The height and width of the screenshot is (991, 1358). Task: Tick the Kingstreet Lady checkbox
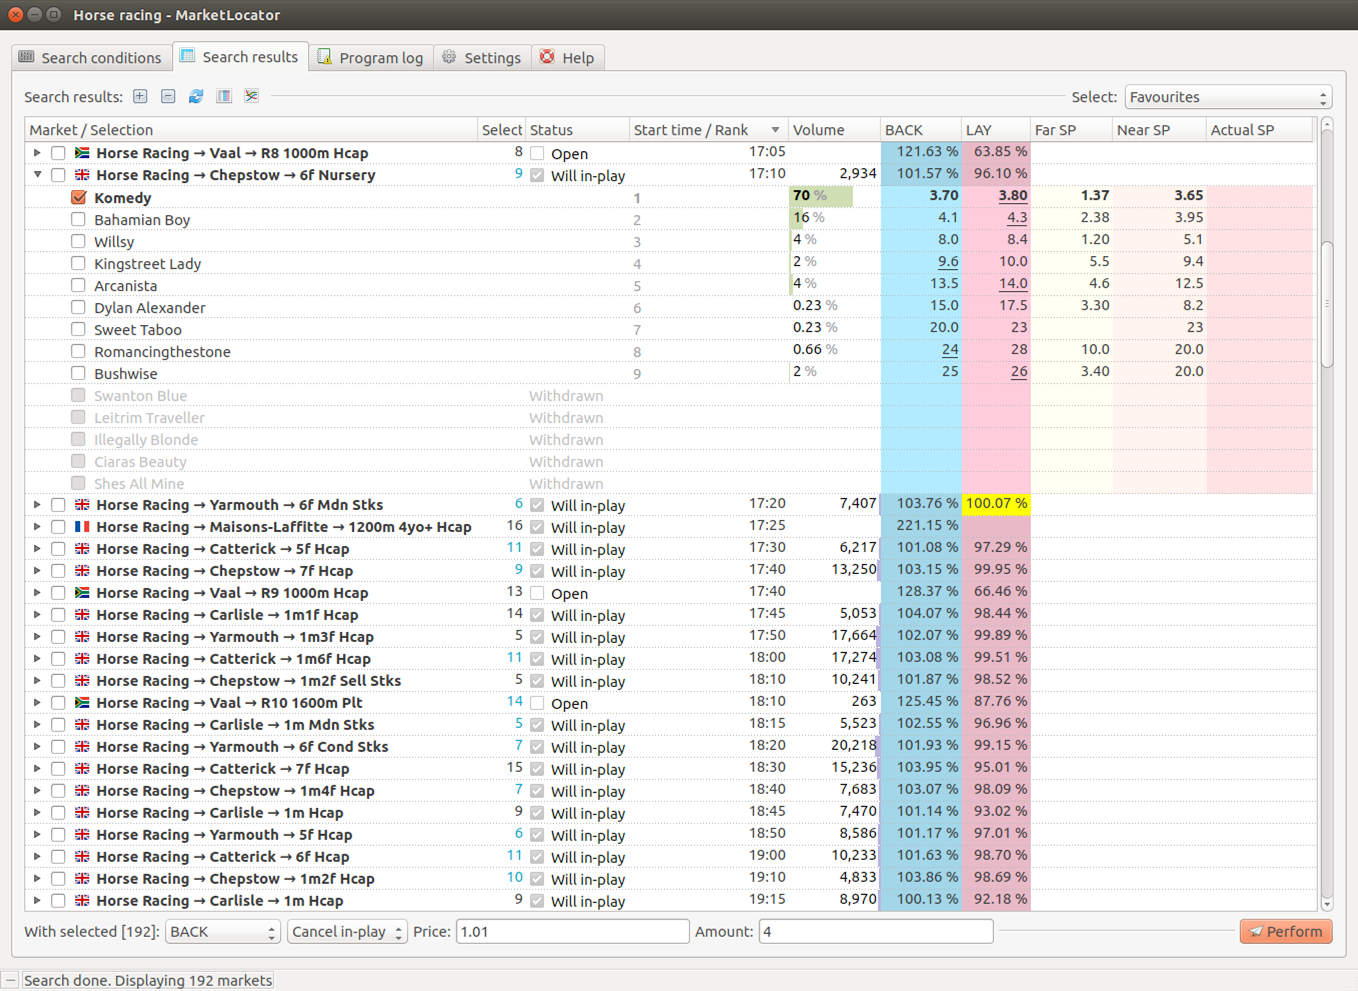(78, 263)
